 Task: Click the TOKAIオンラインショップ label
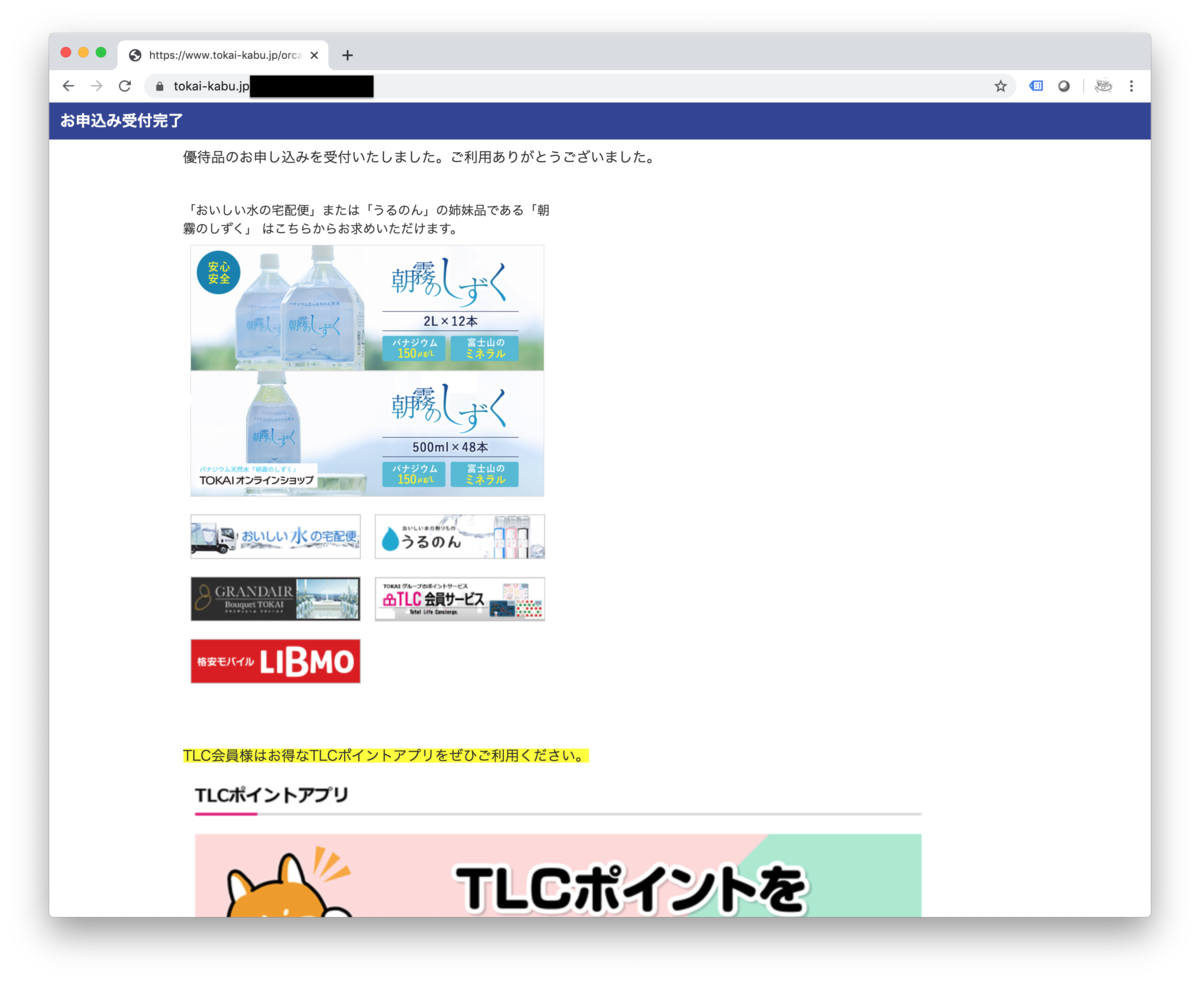pos(256,480)
